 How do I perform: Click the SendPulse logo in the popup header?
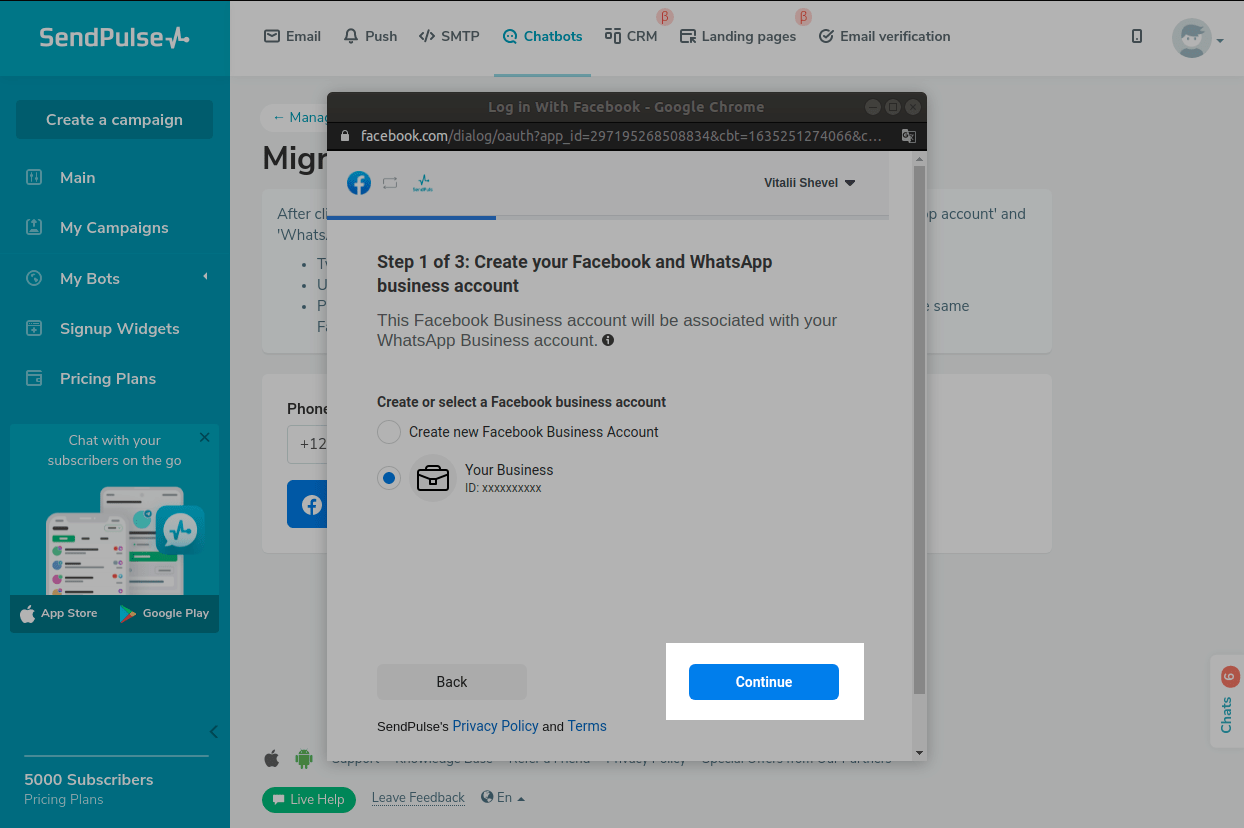tap(423, 183)
